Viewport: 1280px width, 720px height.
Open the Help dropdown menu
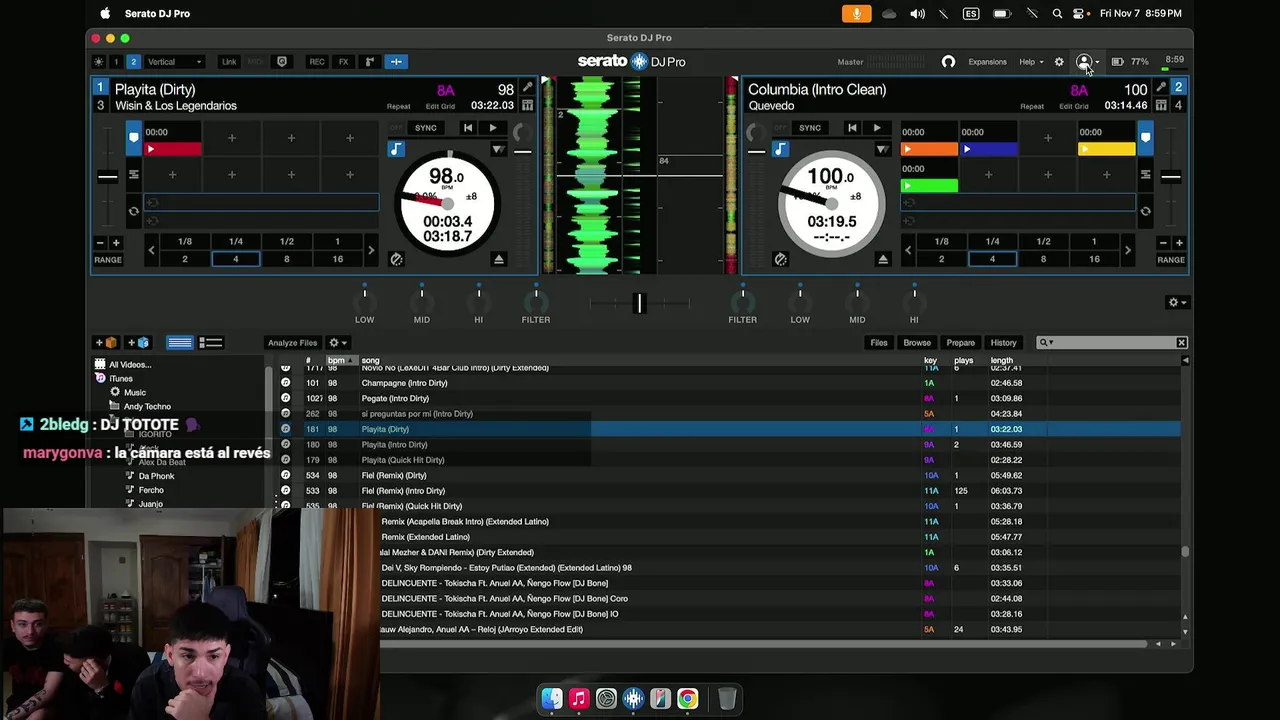(1031, 62)
